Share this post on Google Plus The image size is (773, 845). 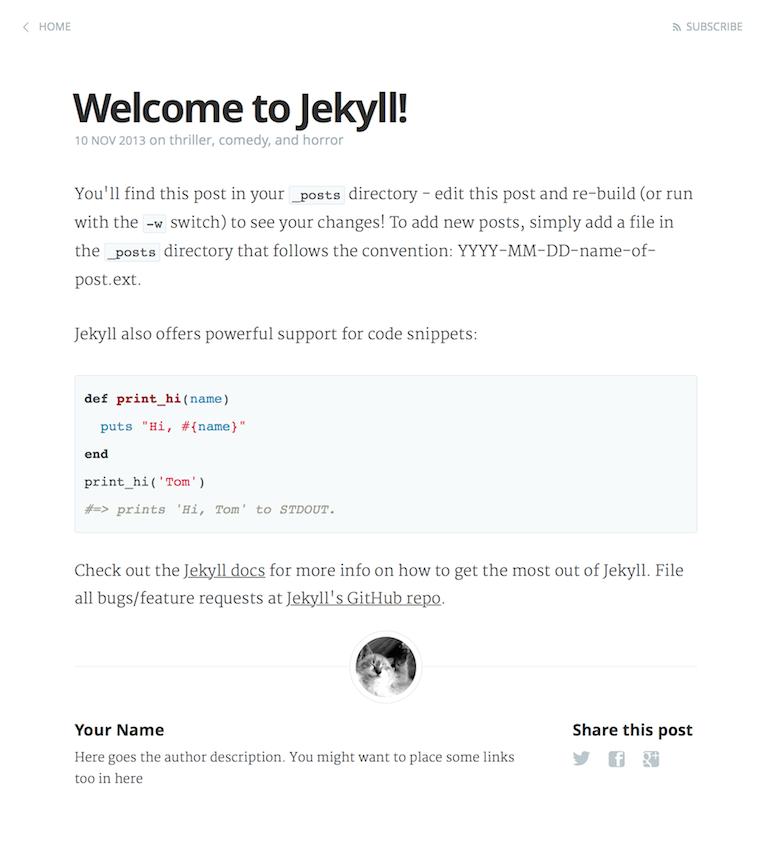tap(651, 759)
